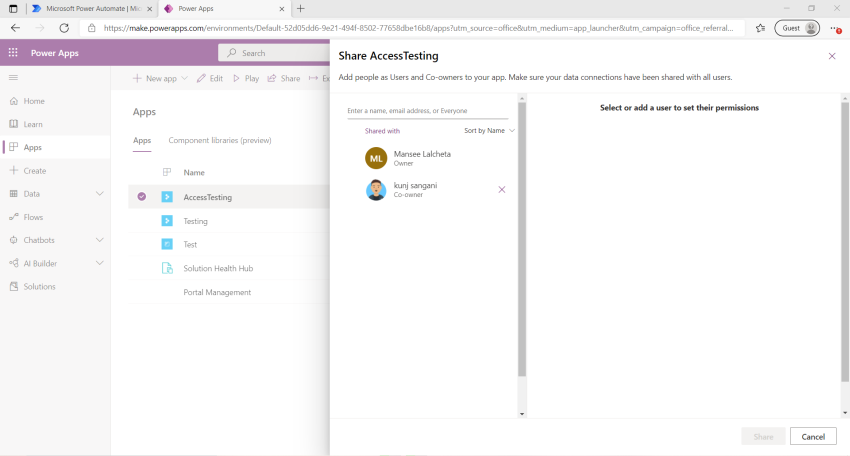Image resolution: width=850 pixels, height=456 pixels.
Task: Click the Create plus icon
Action: (x=14, y=170)
